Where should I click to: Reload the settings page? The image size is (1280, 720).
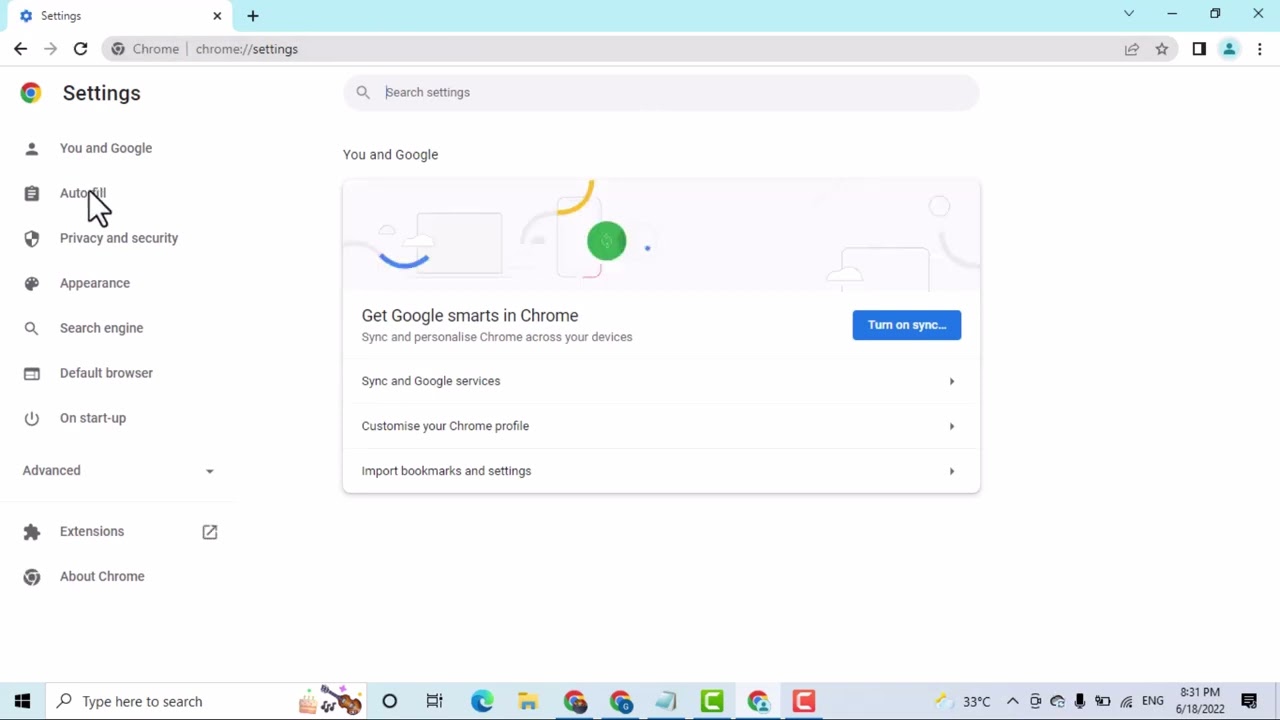pos(80,49)
